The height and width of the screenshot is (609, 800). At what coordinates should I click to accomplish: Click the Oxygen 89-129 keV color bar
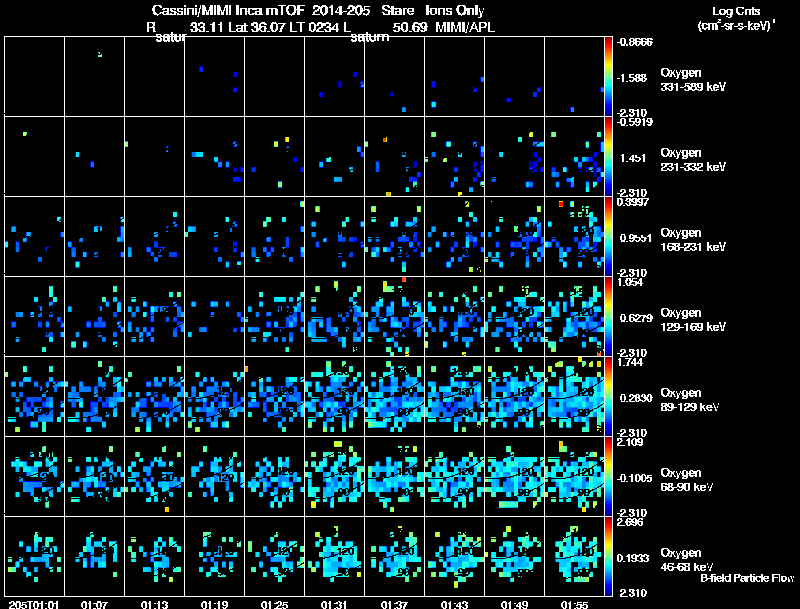coord(608,396)
